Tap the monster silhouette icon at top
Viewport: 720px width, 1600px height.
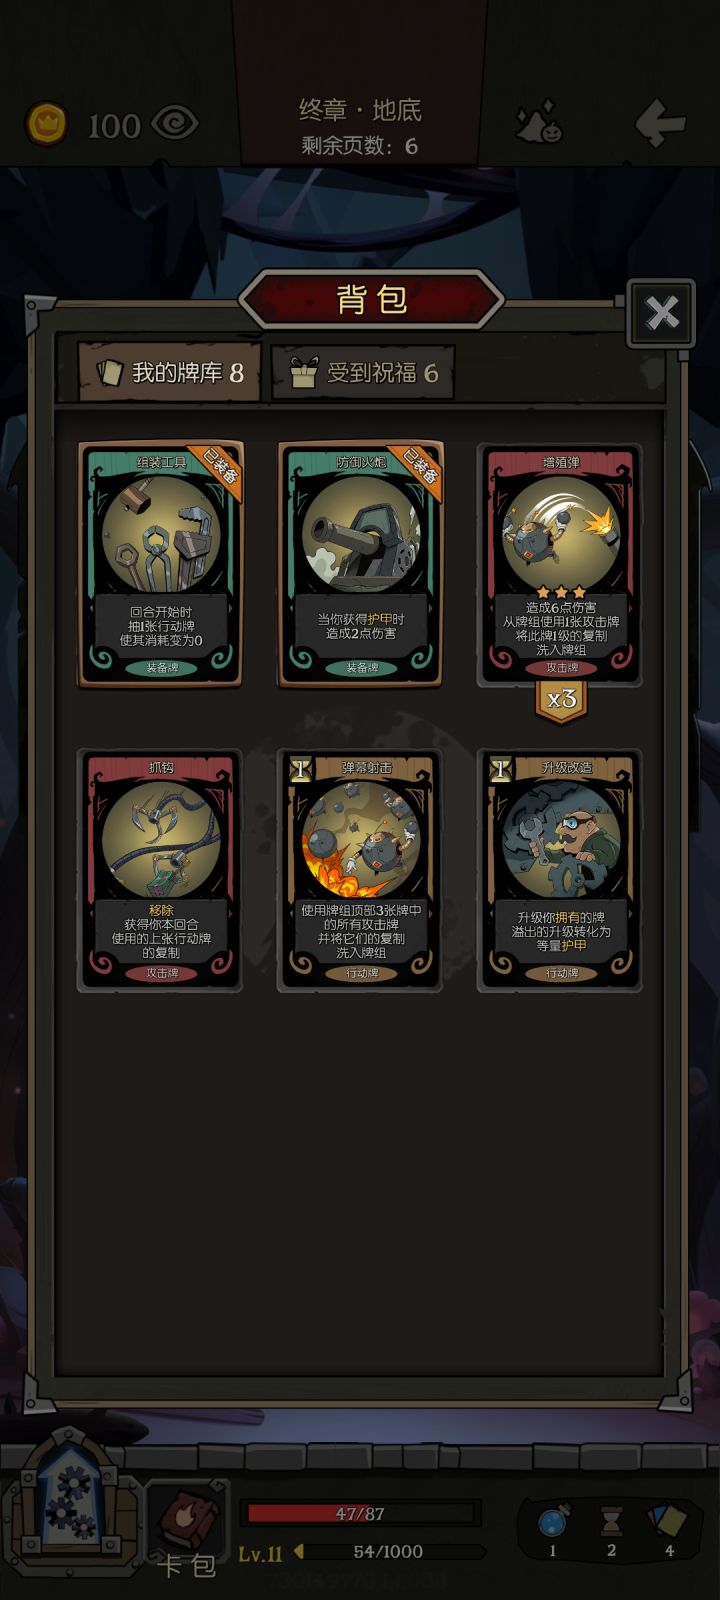(x=539, y=123)
